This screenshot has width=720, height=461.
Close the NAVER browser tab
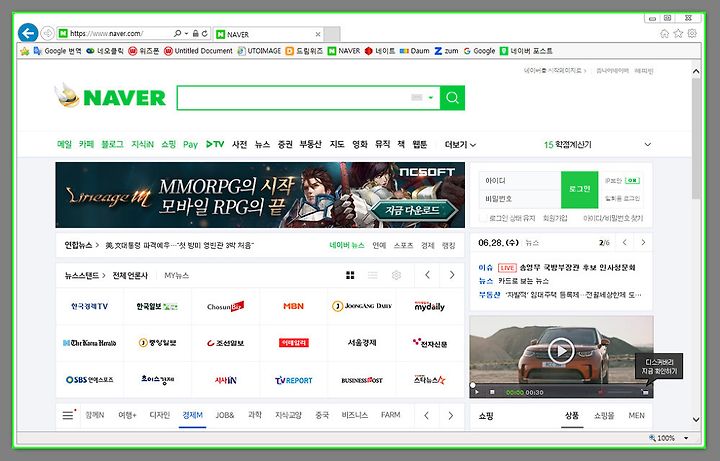click(318, 34)
